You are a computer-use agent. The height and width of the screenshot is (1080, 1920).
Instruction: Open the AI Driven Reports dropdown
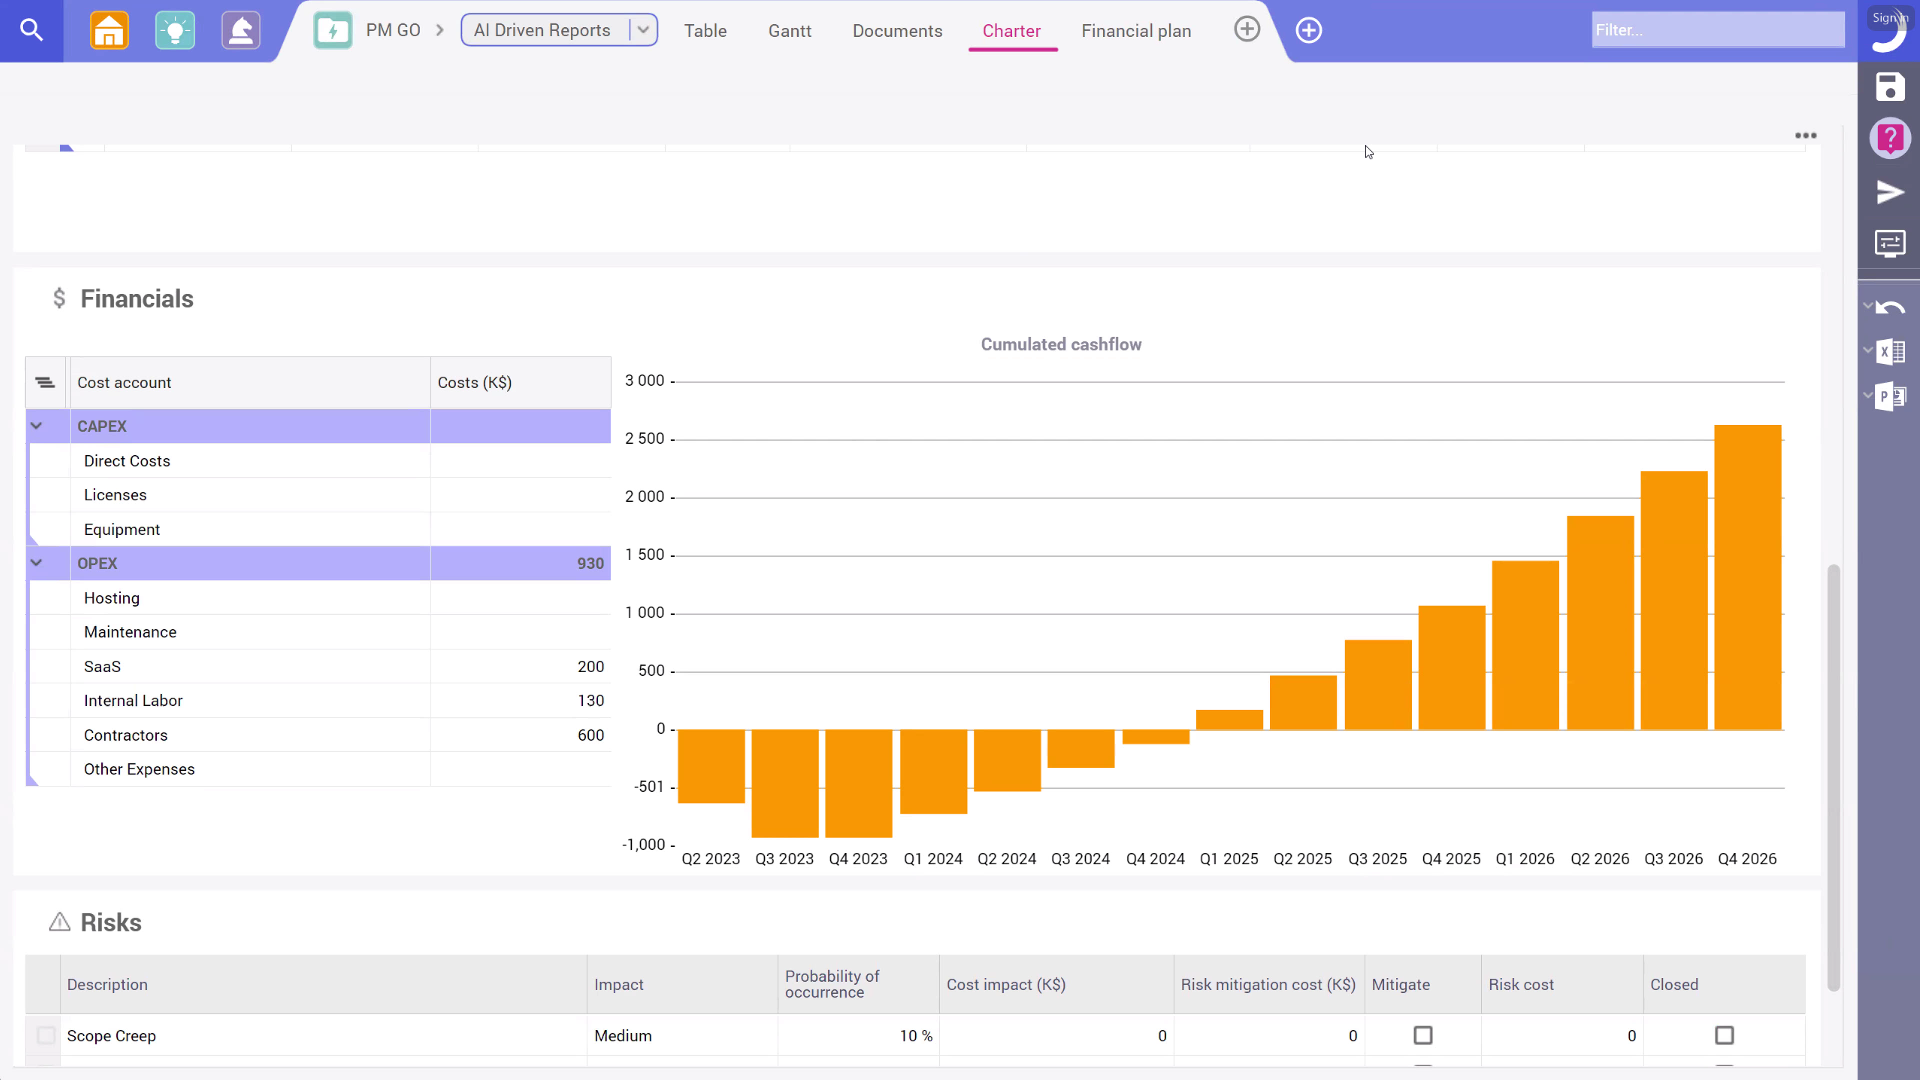(643, 30)
